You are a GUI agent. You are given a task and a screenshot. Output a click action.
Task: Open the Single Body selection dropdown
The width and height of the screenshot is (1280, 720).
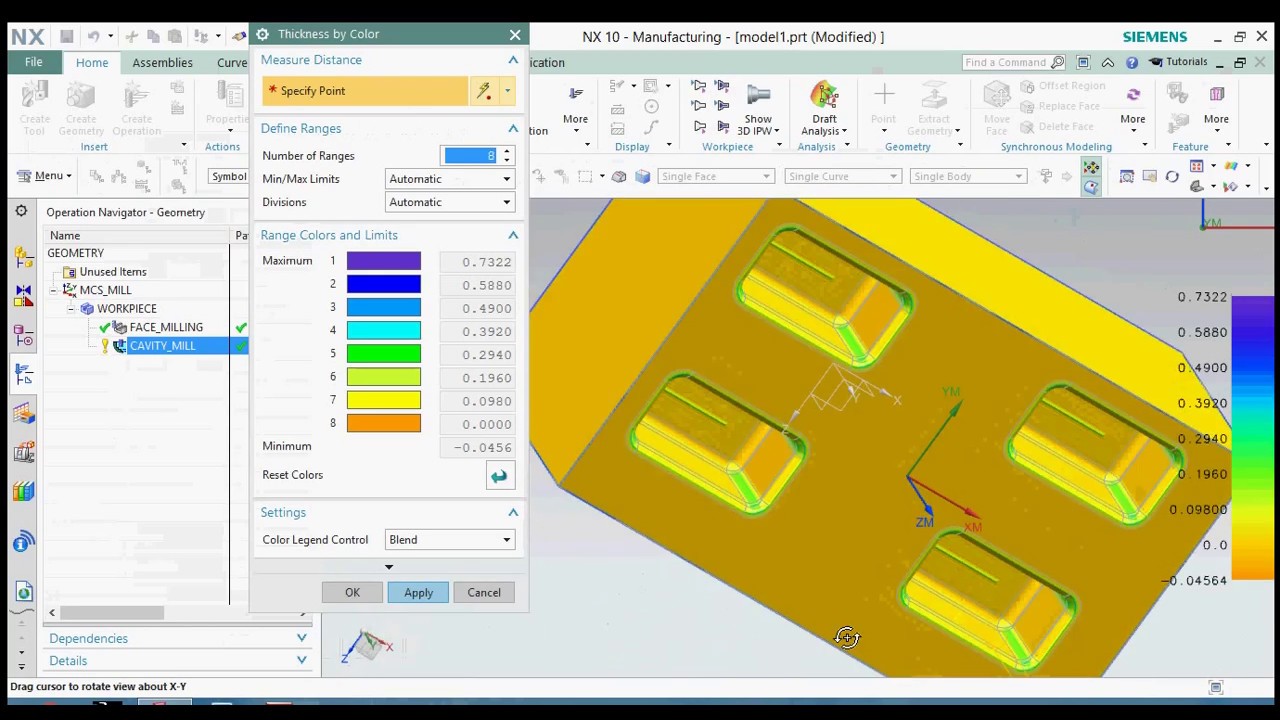[968, 177]
